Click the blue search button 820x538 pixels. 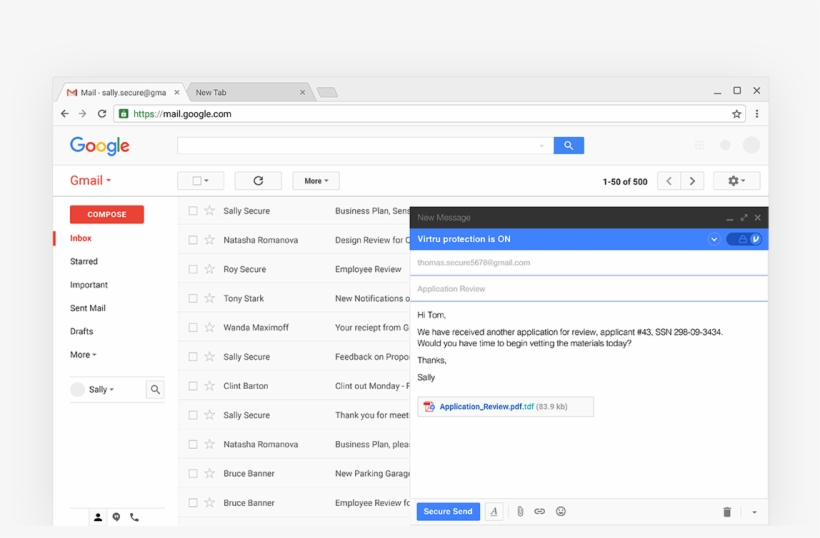point(568,146)
